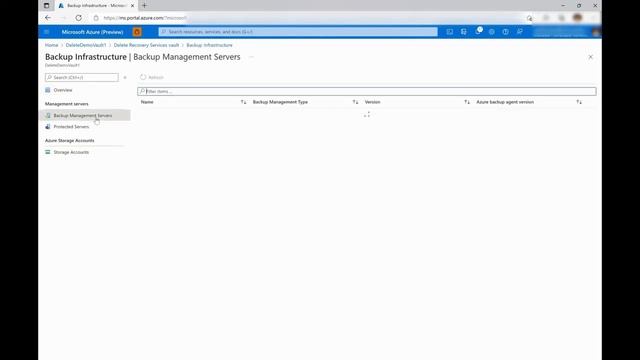Open the directories and subscriptions filter icon

coord(464,32)
